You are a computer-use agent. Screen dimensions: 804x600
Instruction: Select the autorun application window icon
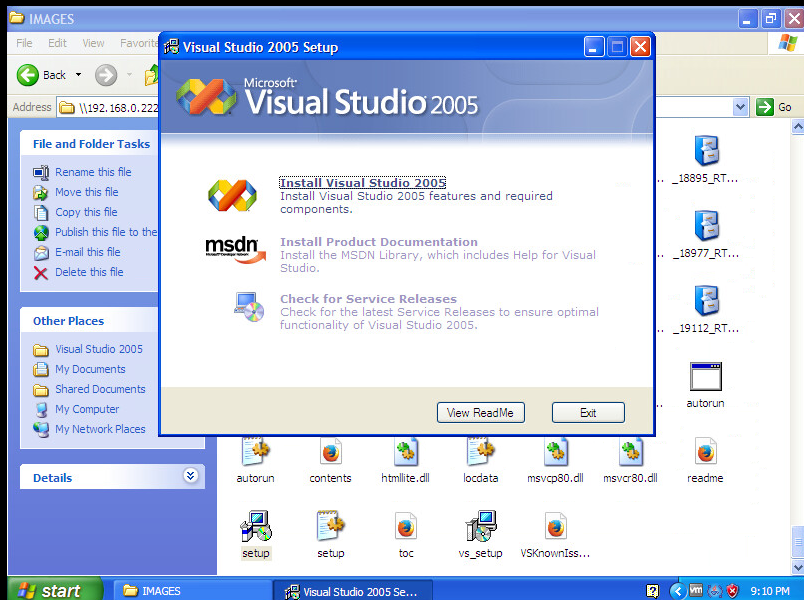point(705,377)
